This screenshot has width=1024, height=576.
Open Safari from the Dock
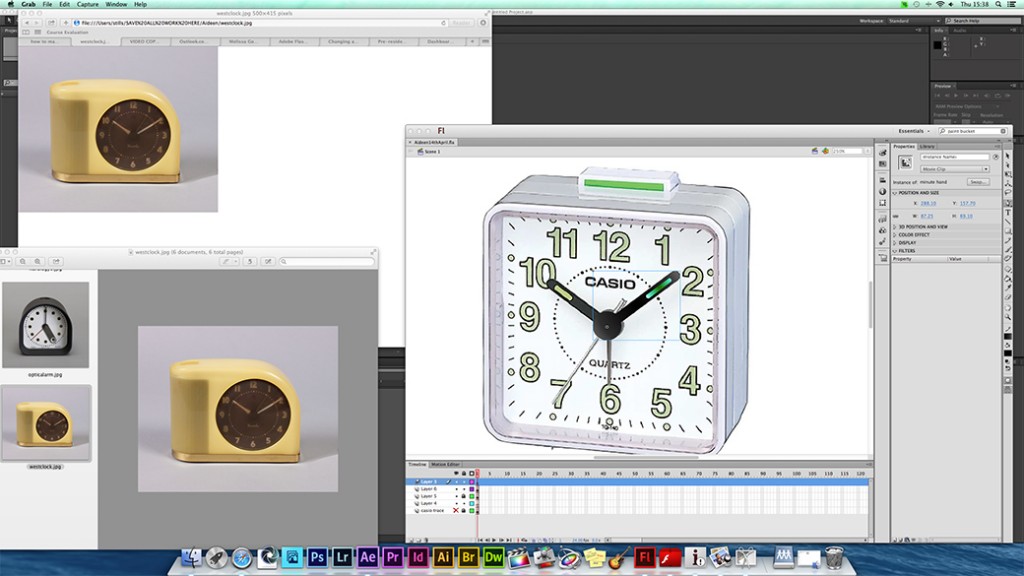[x=242, y=557]
